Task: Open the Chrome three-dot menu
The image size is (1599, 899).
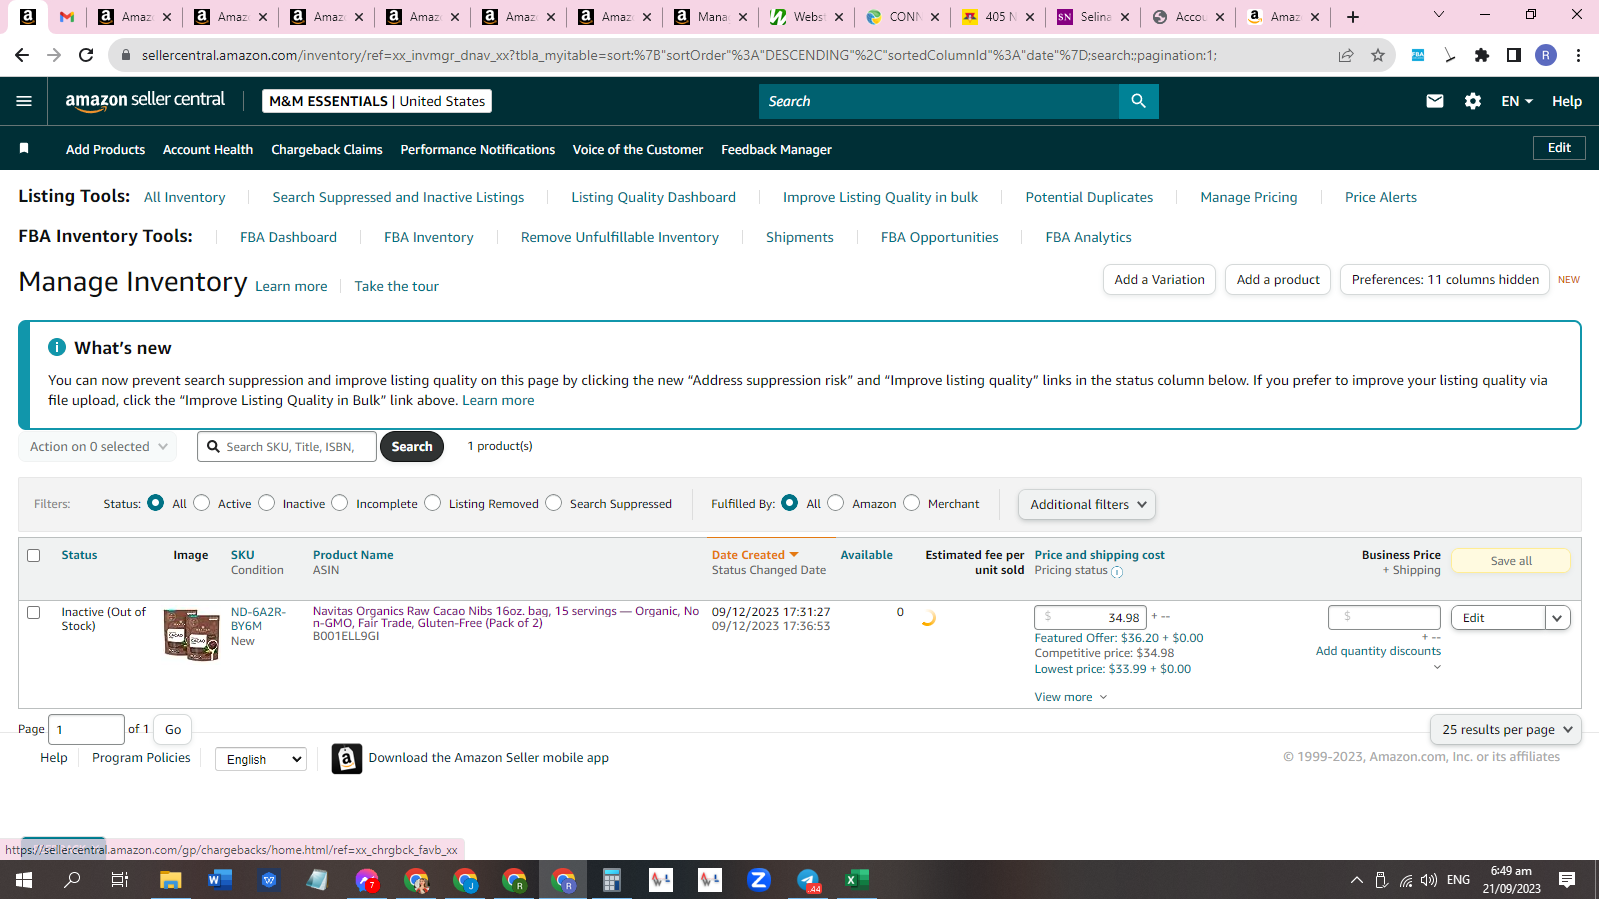Action: [1578, 55]
